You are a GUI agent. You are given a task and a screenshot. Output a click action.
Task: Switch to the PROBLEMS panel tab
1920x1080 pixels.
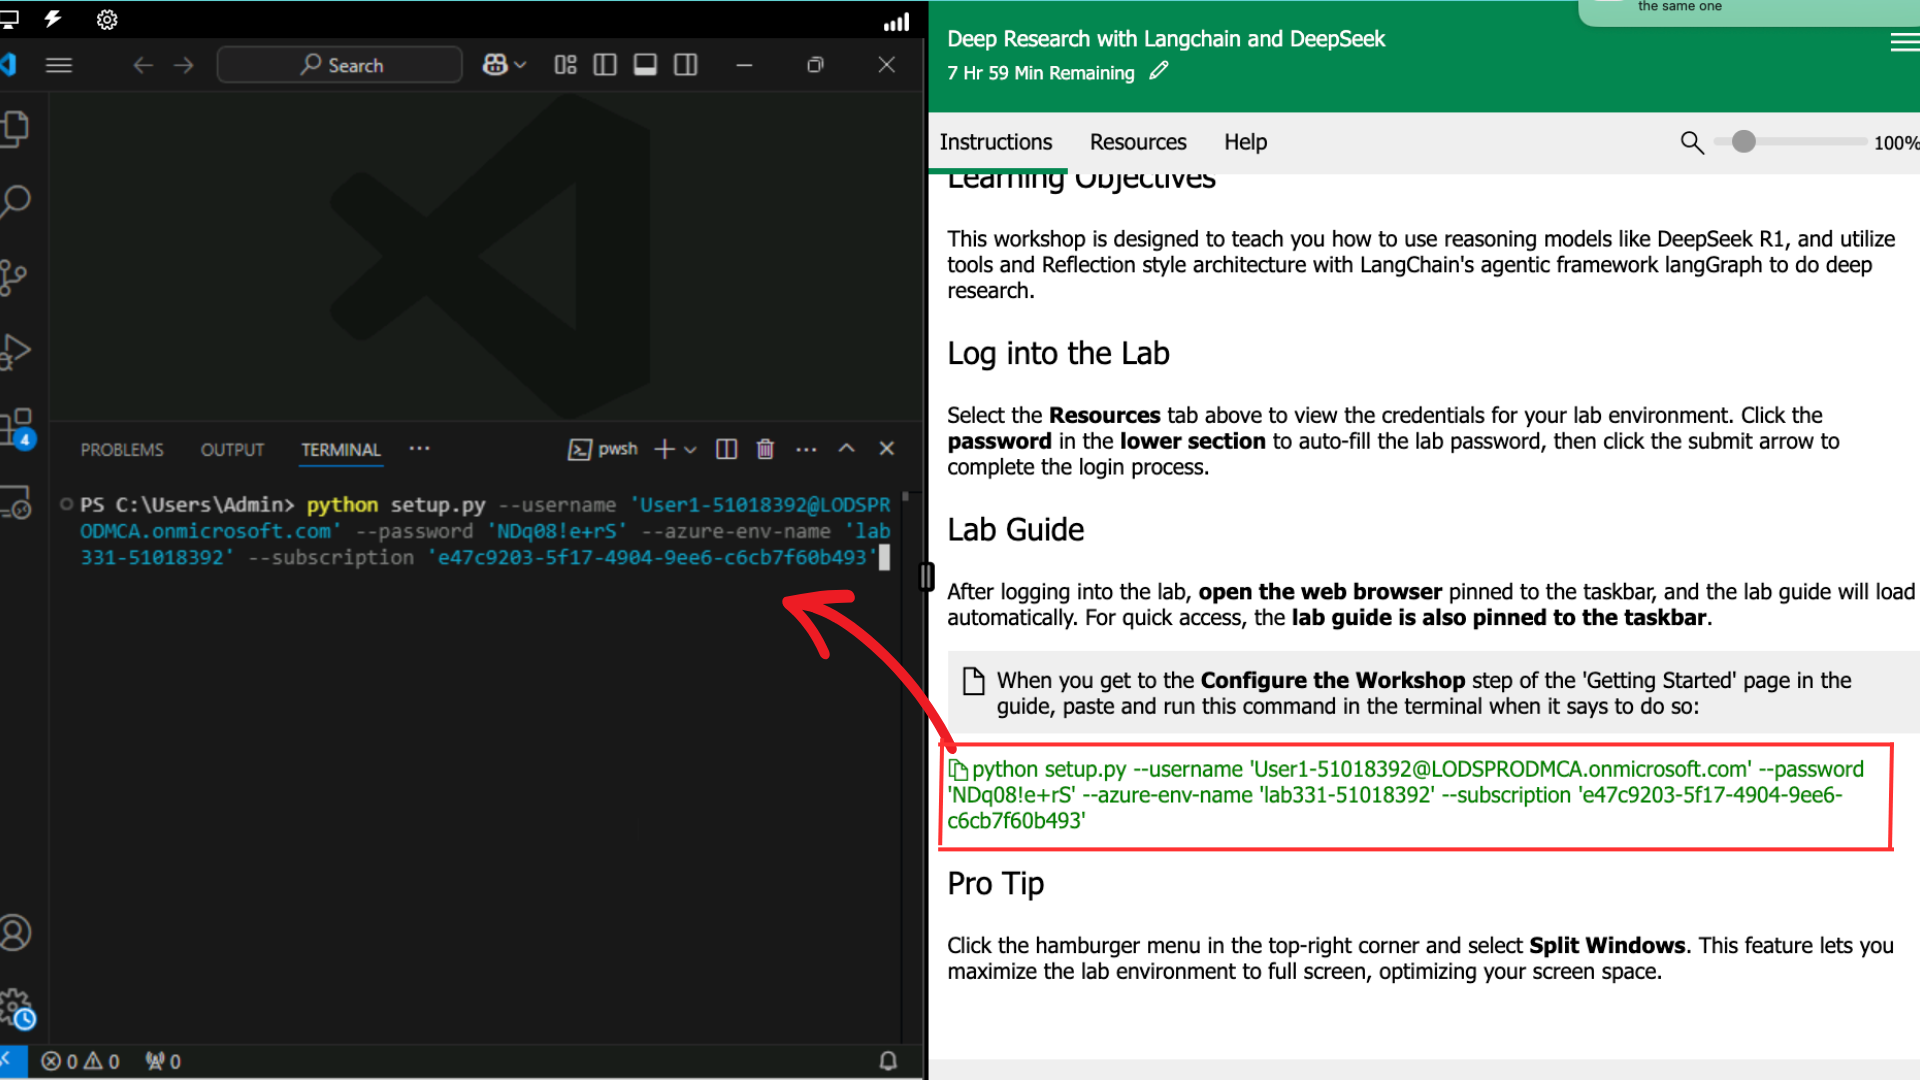(x=122, y=450)
